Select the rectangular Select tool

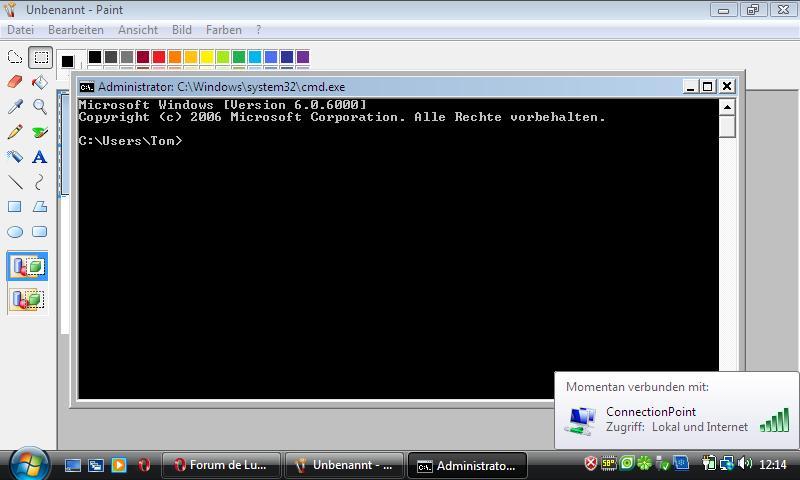pyautogui.click(x=40, y=57)
